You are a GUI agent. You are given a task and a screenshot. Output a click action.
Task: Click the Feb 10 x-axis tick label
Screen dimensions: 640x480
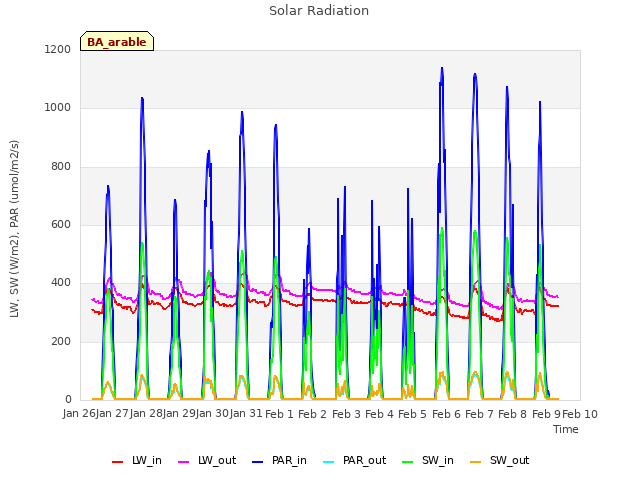click(x=580, y=414)
